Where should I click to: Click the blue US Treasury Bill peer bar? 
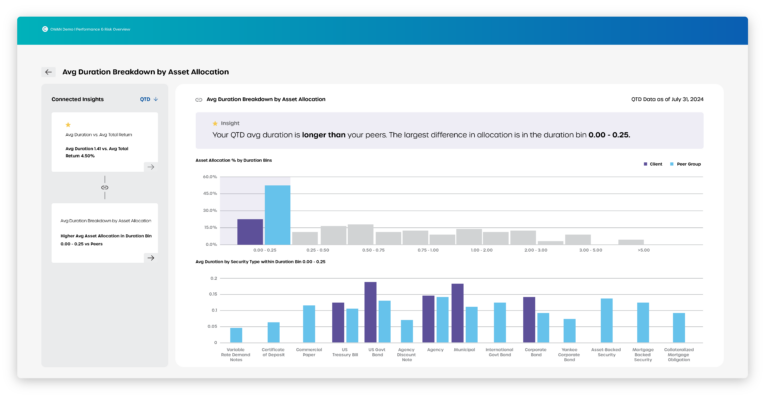(x=352, y=326)
